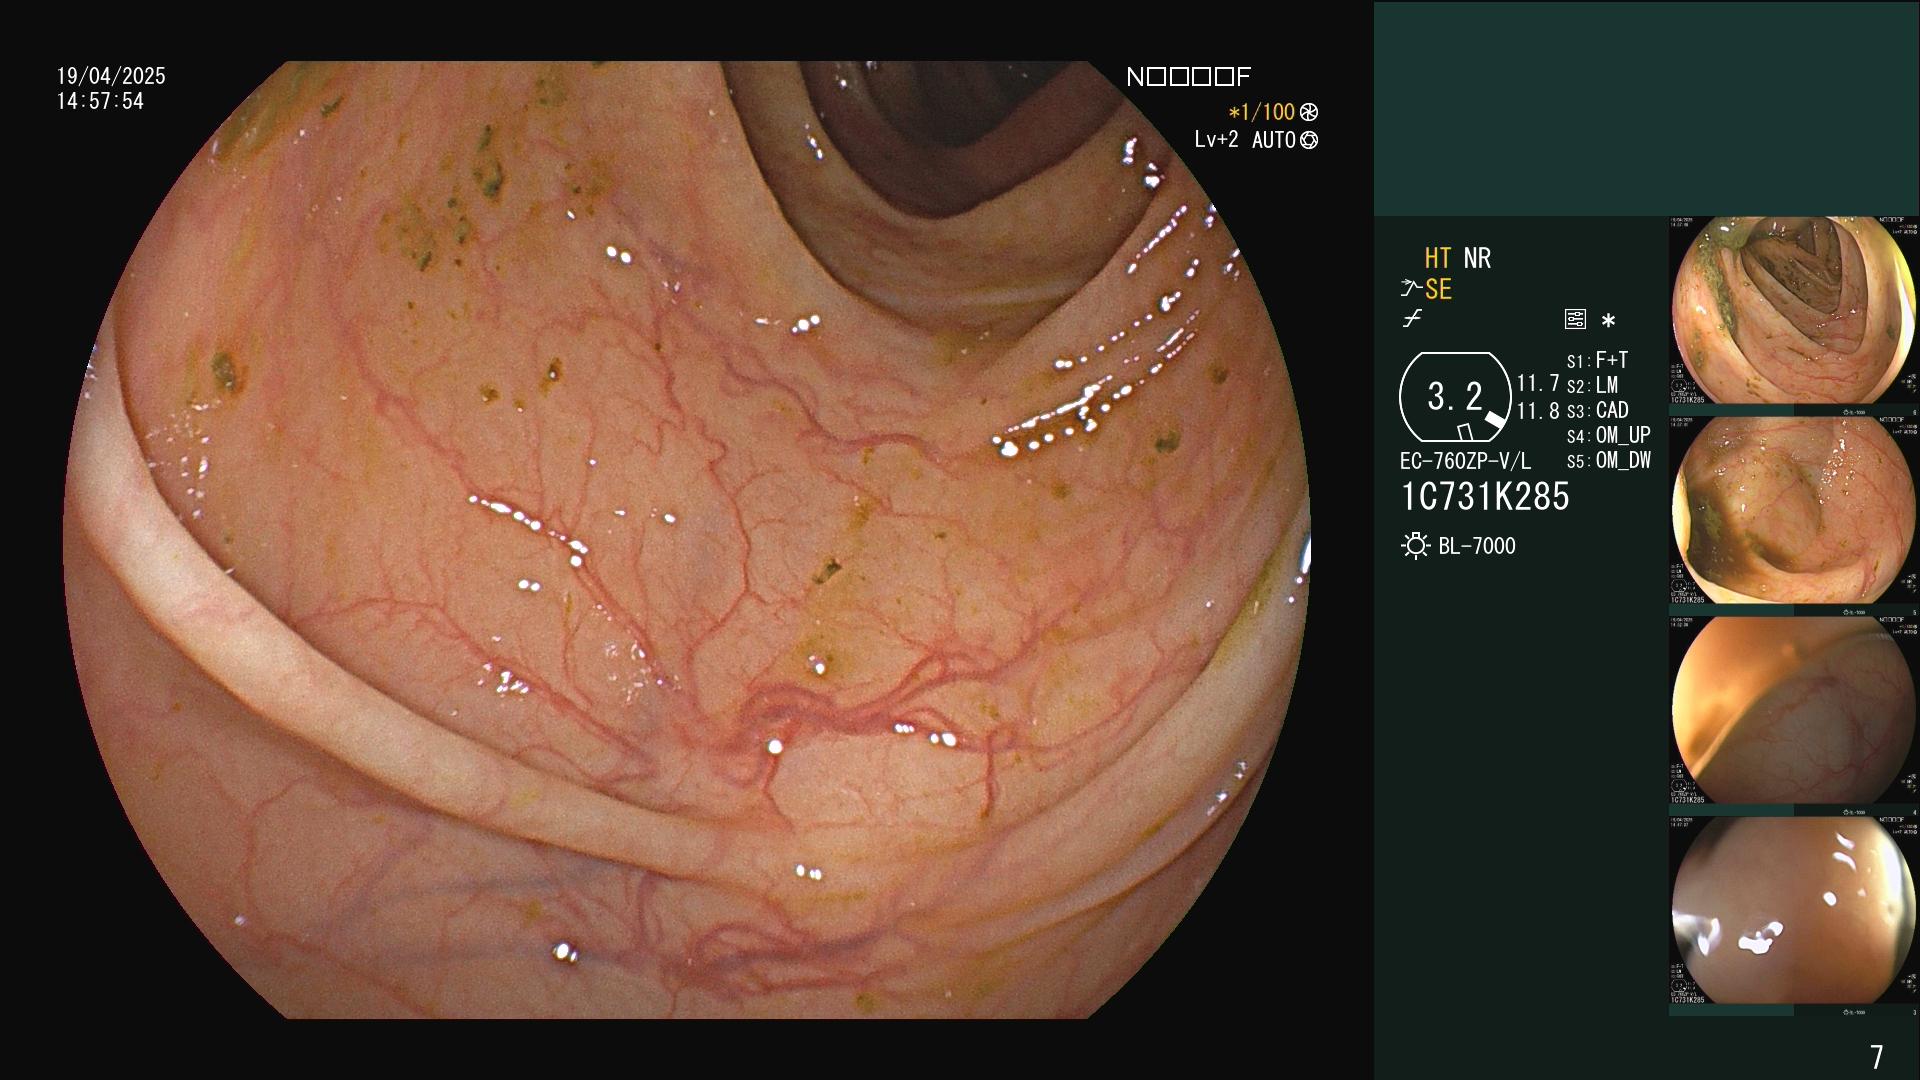Screen dimensions: 1920x1080
Task: Click the light source lamp icon
Action: 1415,546
